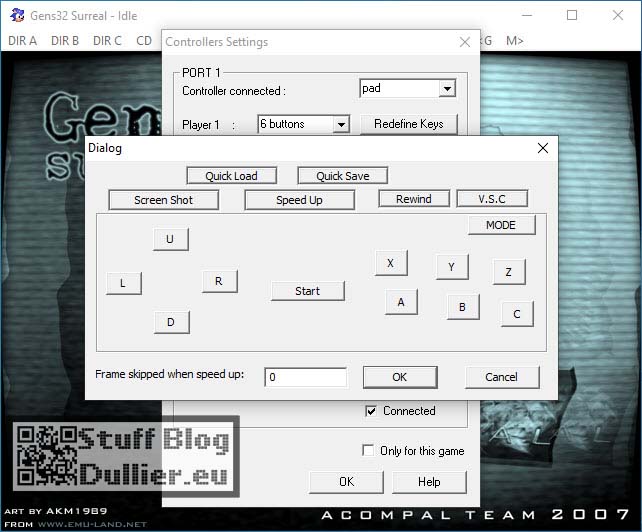The width and height of the screenshot is (642, 532).
Task: Enable the Only for this game checkbox
Action: point(369,451)
